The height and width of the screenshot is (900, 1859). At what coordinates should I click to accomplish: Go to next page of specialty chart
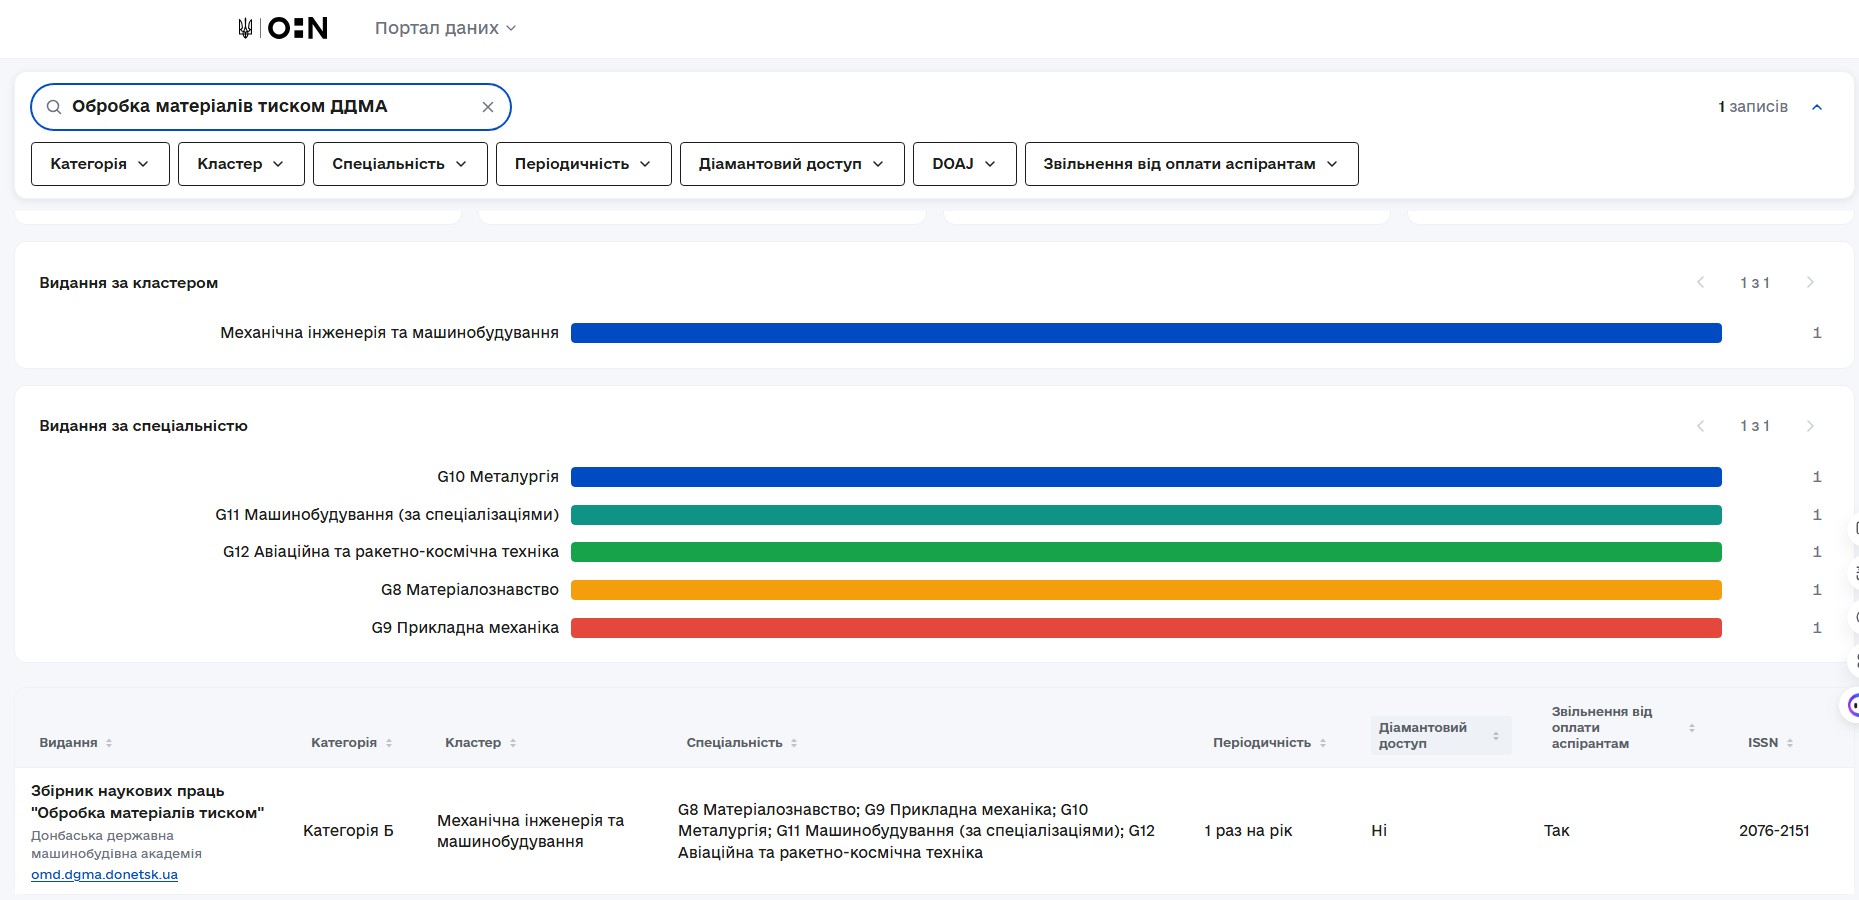1810,426
